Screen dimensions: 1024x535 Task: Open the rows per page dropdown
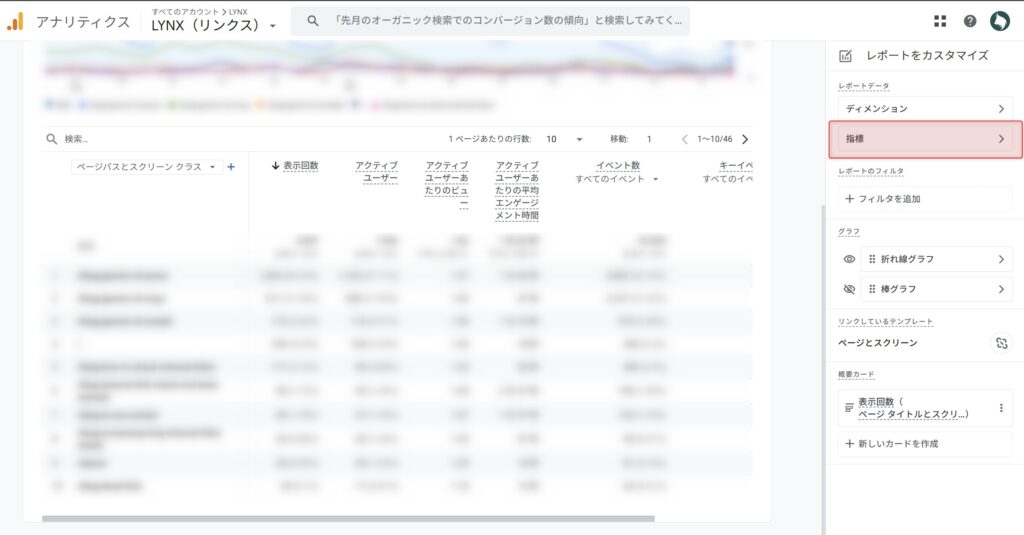(564, 139)
